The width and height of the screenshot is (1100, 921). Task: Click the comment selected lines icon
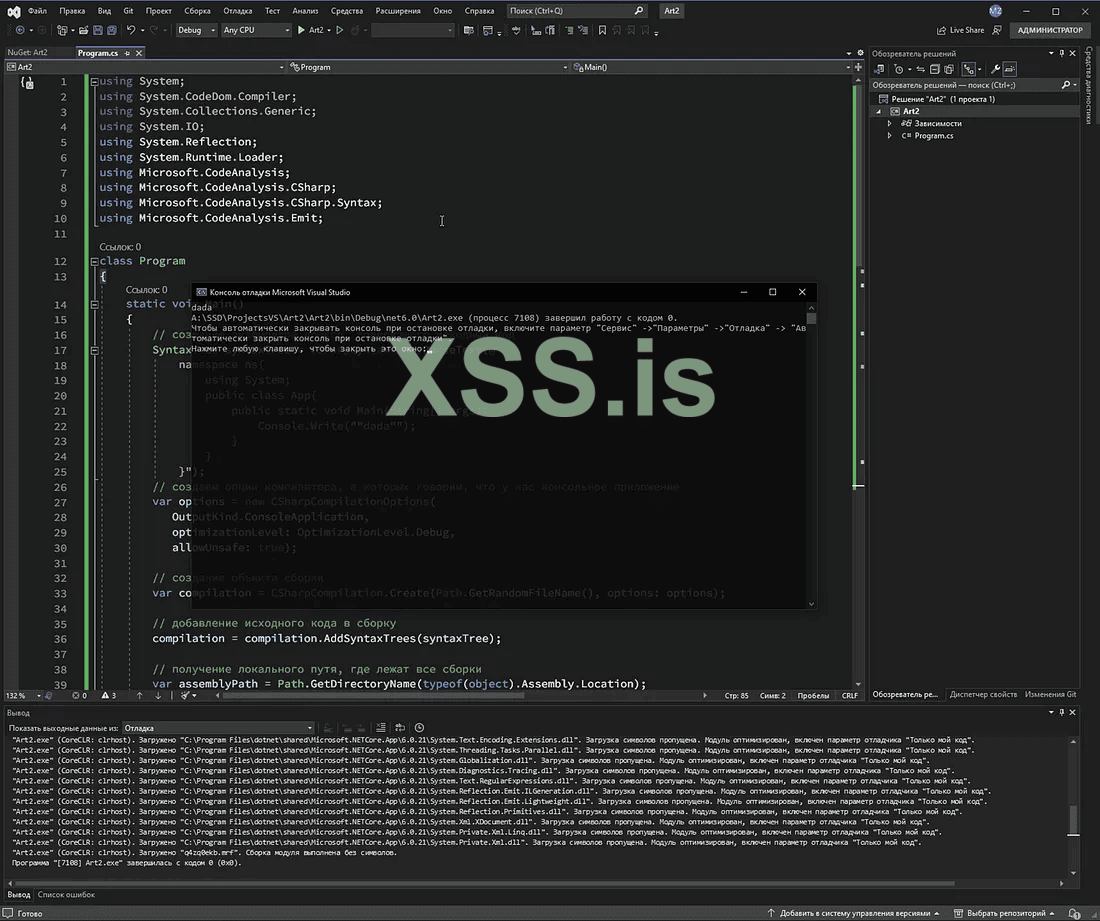(x=569, y=30)
